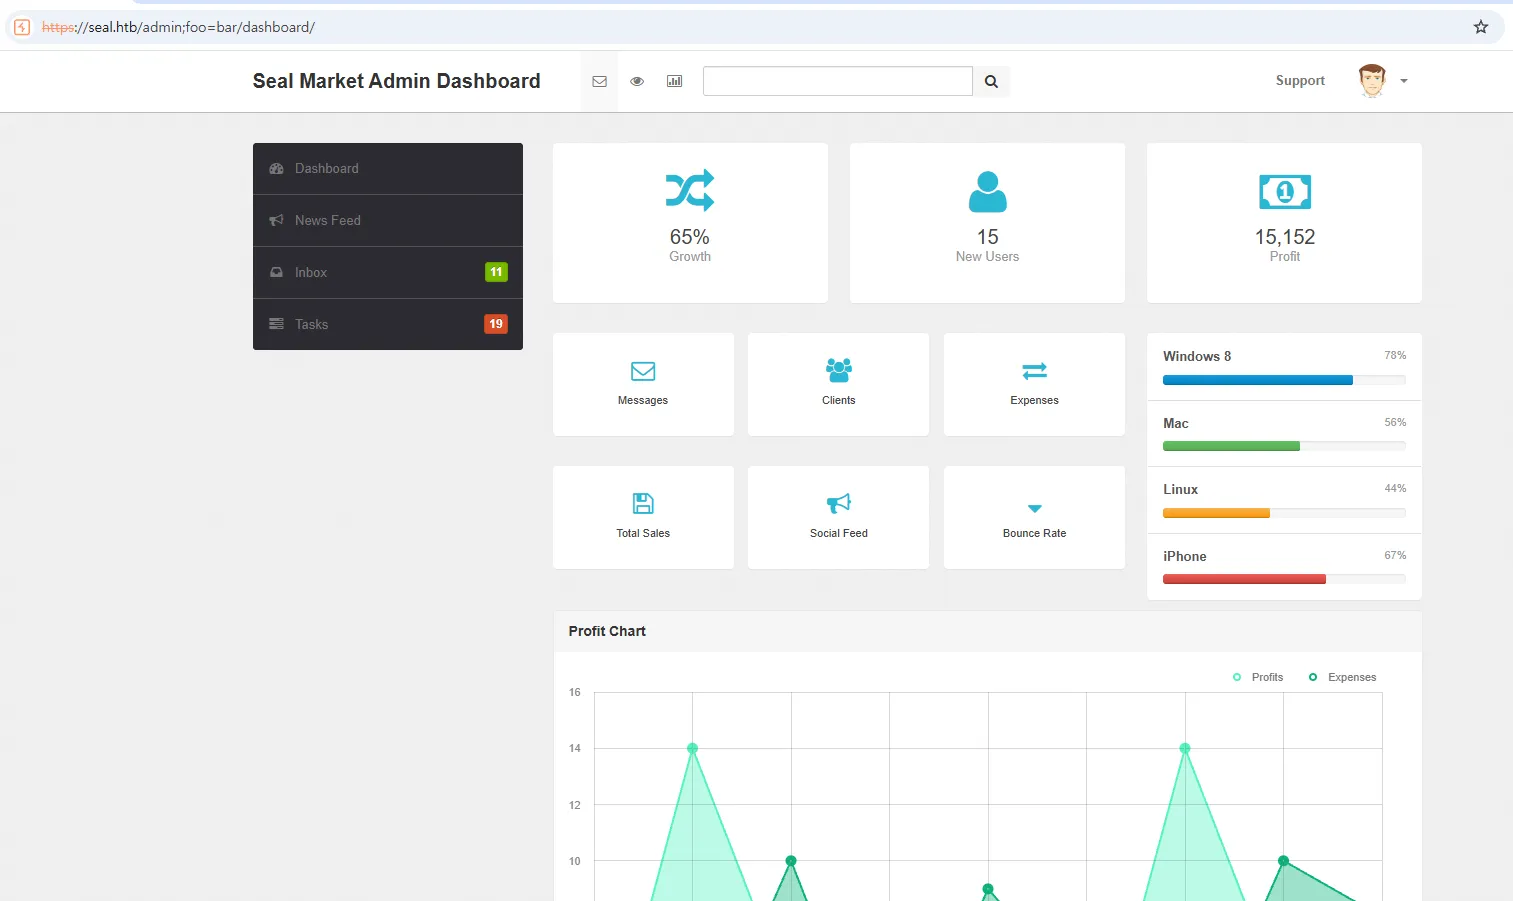Click the red Tasks badge showing 19
1513x901 pixels.
click(x=496, y=324)
